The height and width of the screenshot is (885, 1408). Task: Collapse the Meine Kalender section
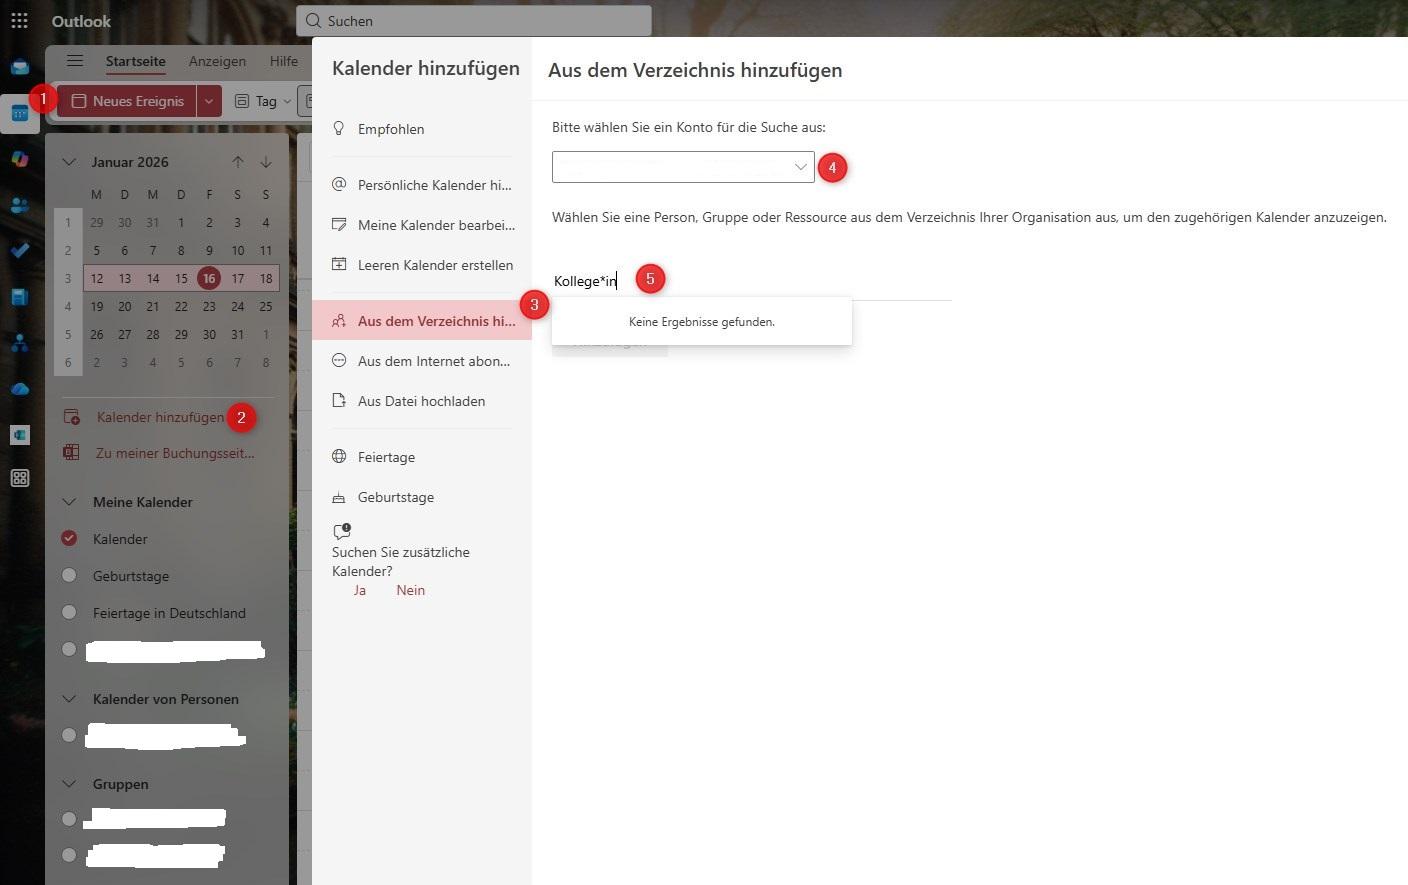(x=68, y=501)
